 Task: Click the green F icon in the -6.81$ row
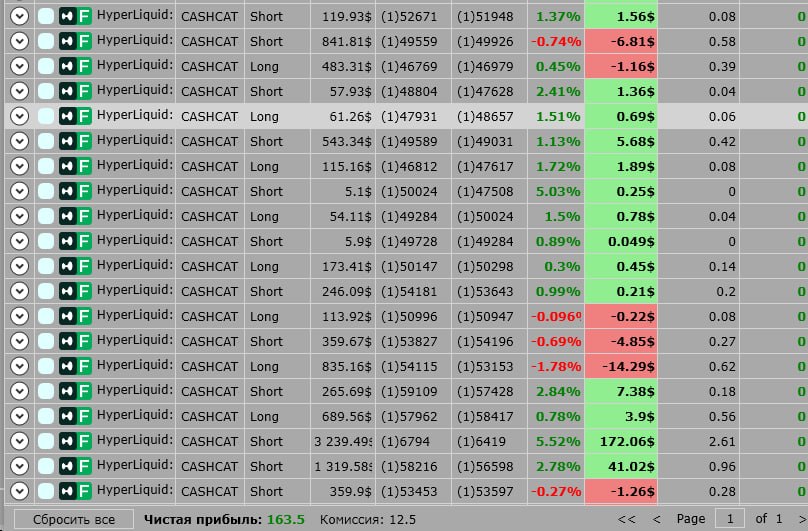pos(84,41)
